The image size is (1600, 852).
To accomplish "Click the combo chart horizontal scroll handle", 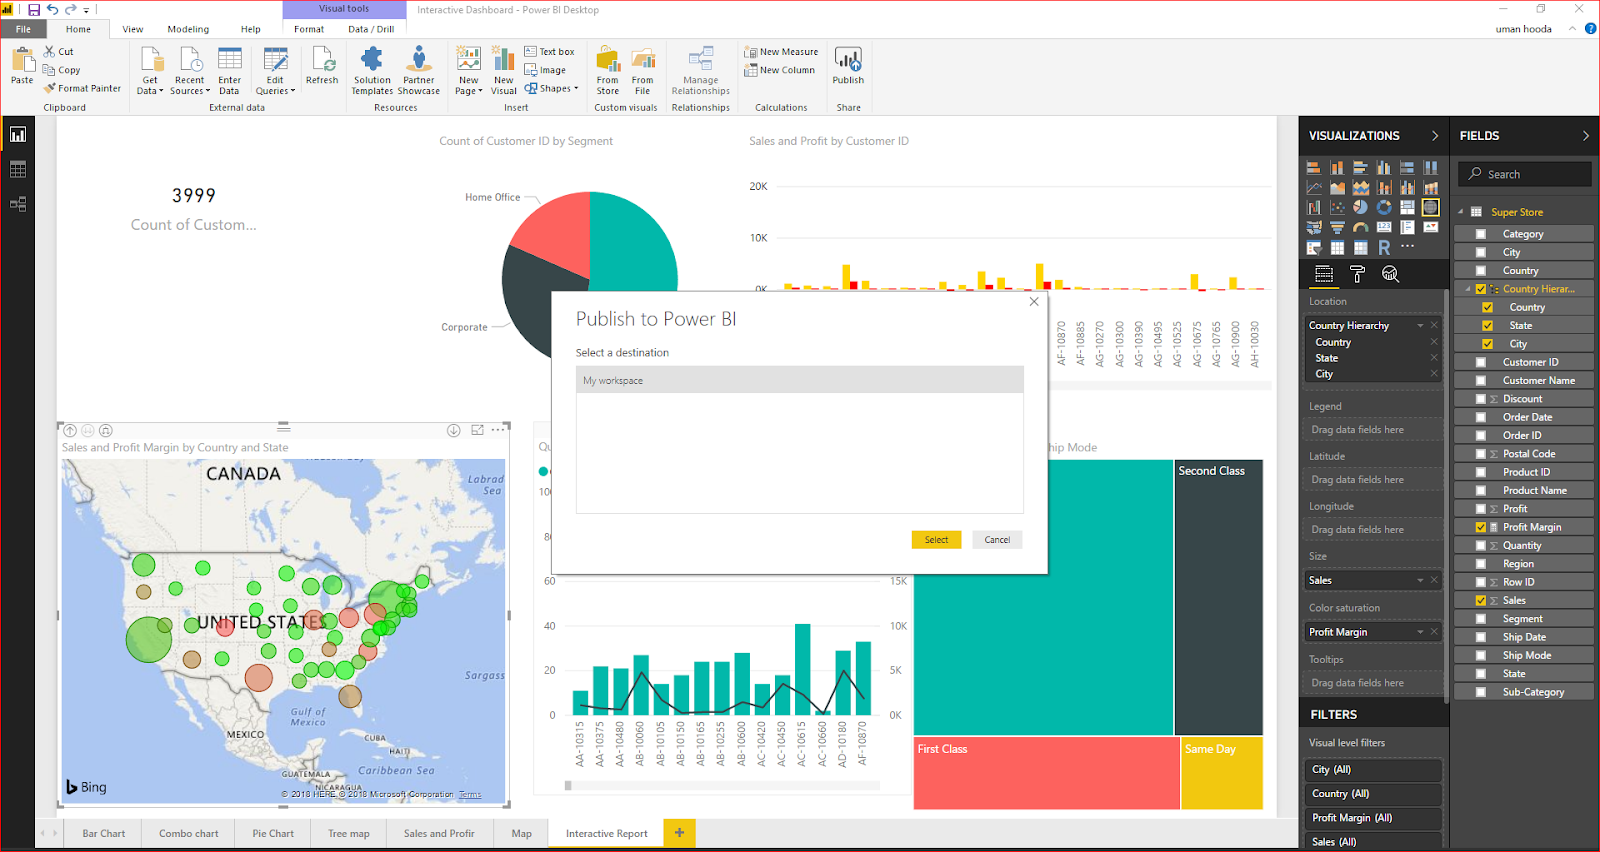I will (569, 786).
